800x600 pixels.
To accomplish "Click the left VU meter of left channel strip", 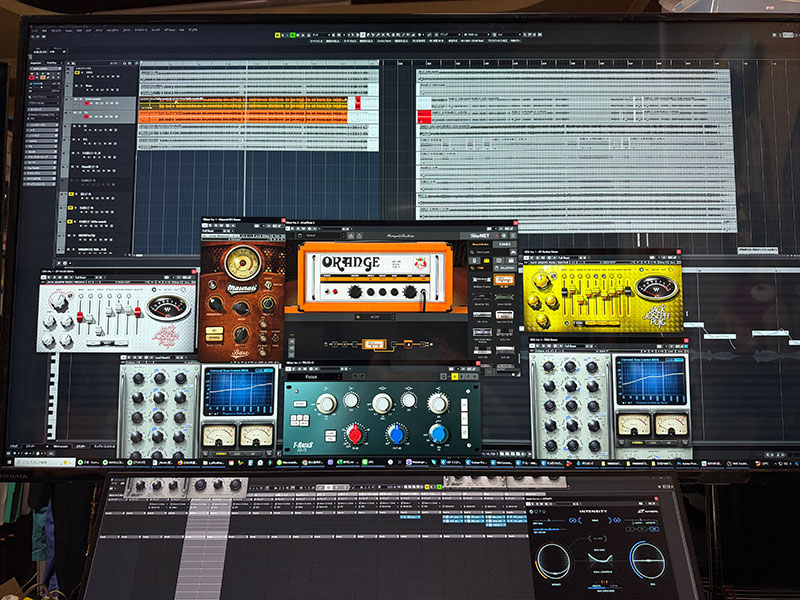I will point(219,435).
